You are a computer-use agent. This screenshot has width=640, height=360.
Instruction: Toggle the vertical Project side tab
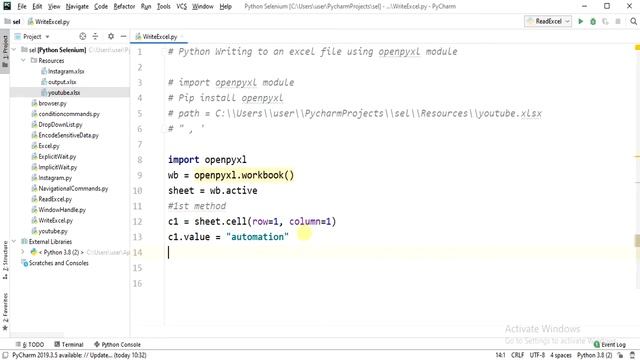click(5, 51)
